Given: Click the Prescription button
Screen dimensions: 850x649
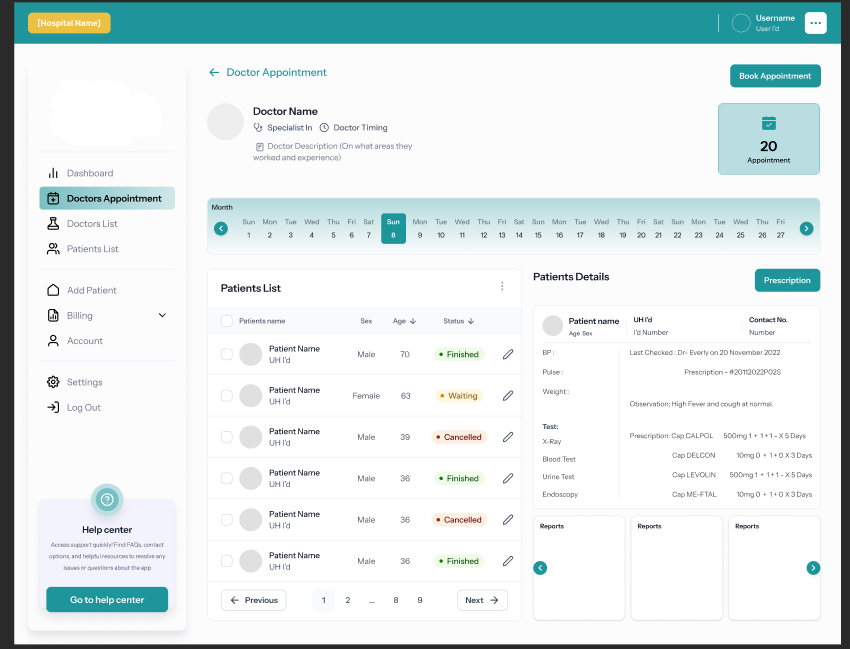Looking at the screenshot, I should 787,280.
